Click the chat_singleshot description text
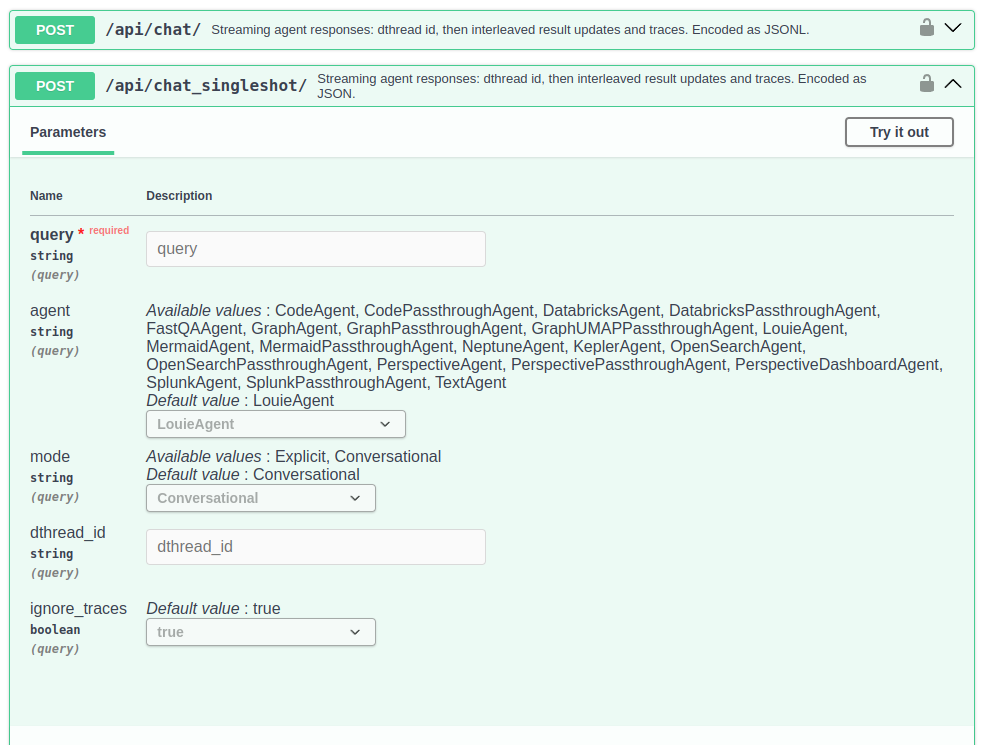995x745 pixels. tap(591, 86)
